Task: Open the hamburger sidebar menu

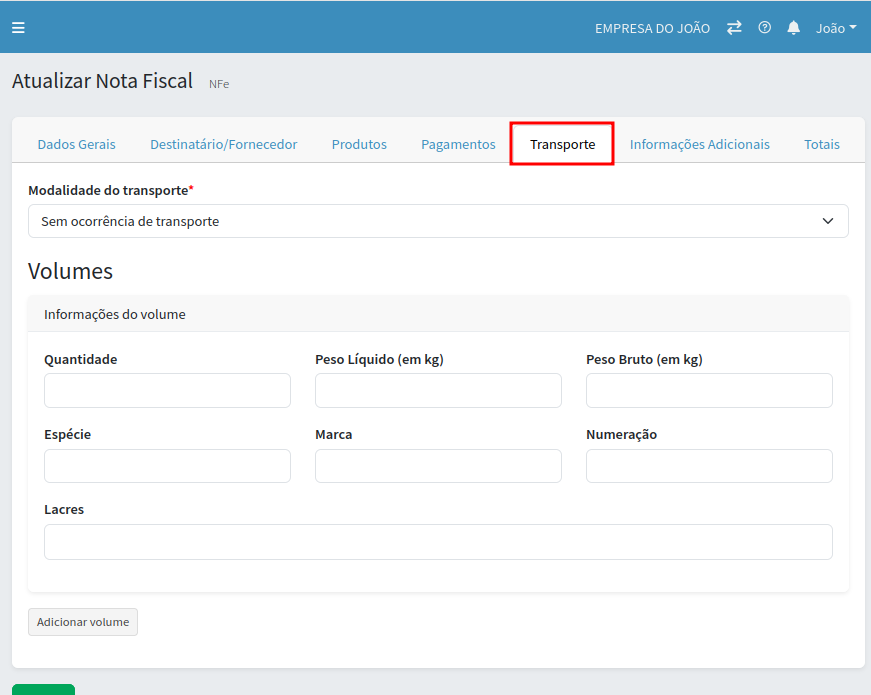Action: click(18, 28)
